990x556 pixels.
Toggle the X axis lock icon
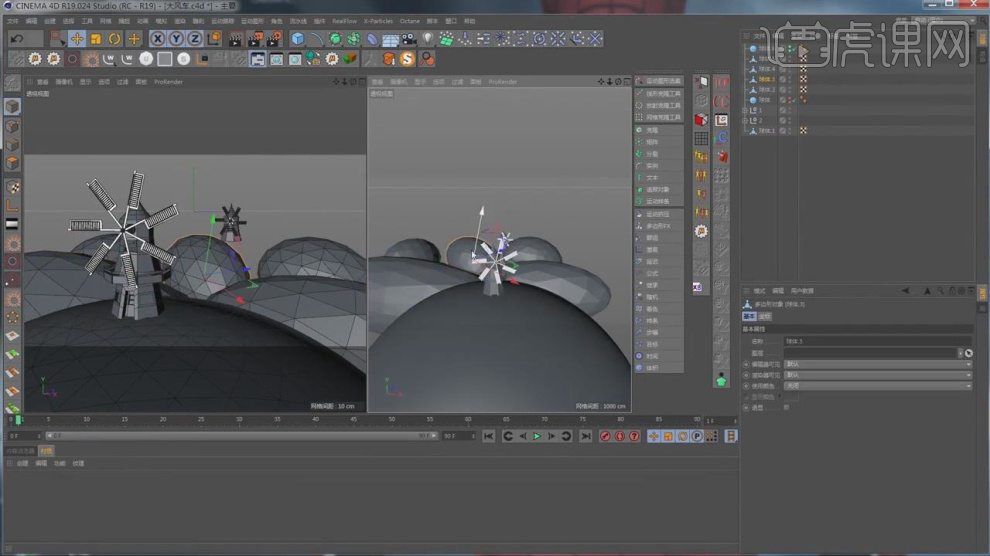point(158,39)
